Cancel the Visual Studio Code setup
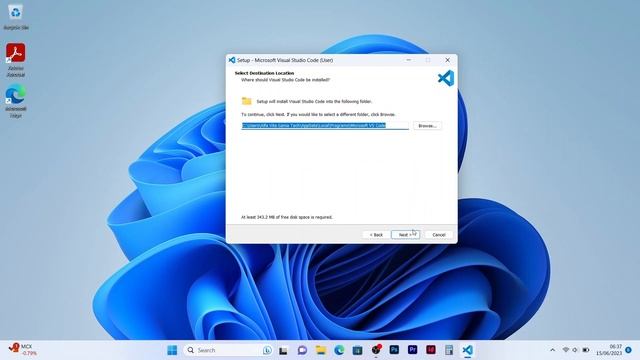Image resolution: width=640 pixels, height=360 pixels. click(x=439, y=235)
